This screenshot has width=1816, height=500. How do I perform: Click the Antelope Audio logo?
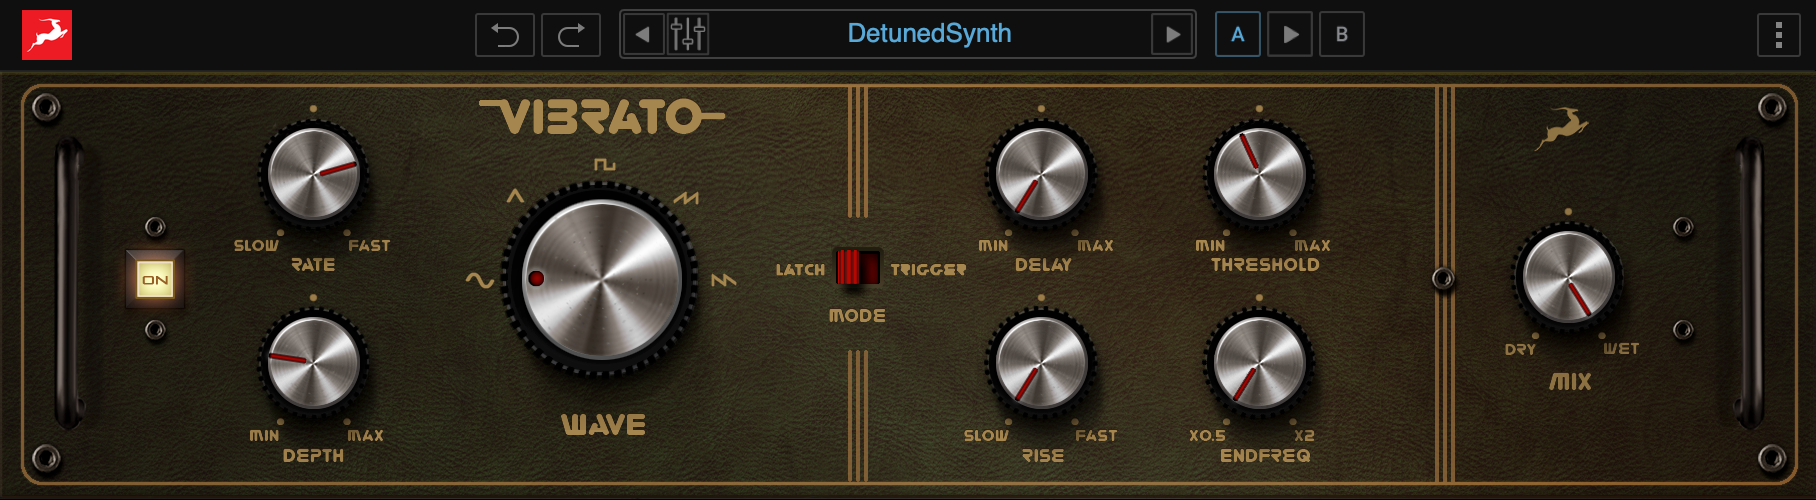tap(47, 35)
